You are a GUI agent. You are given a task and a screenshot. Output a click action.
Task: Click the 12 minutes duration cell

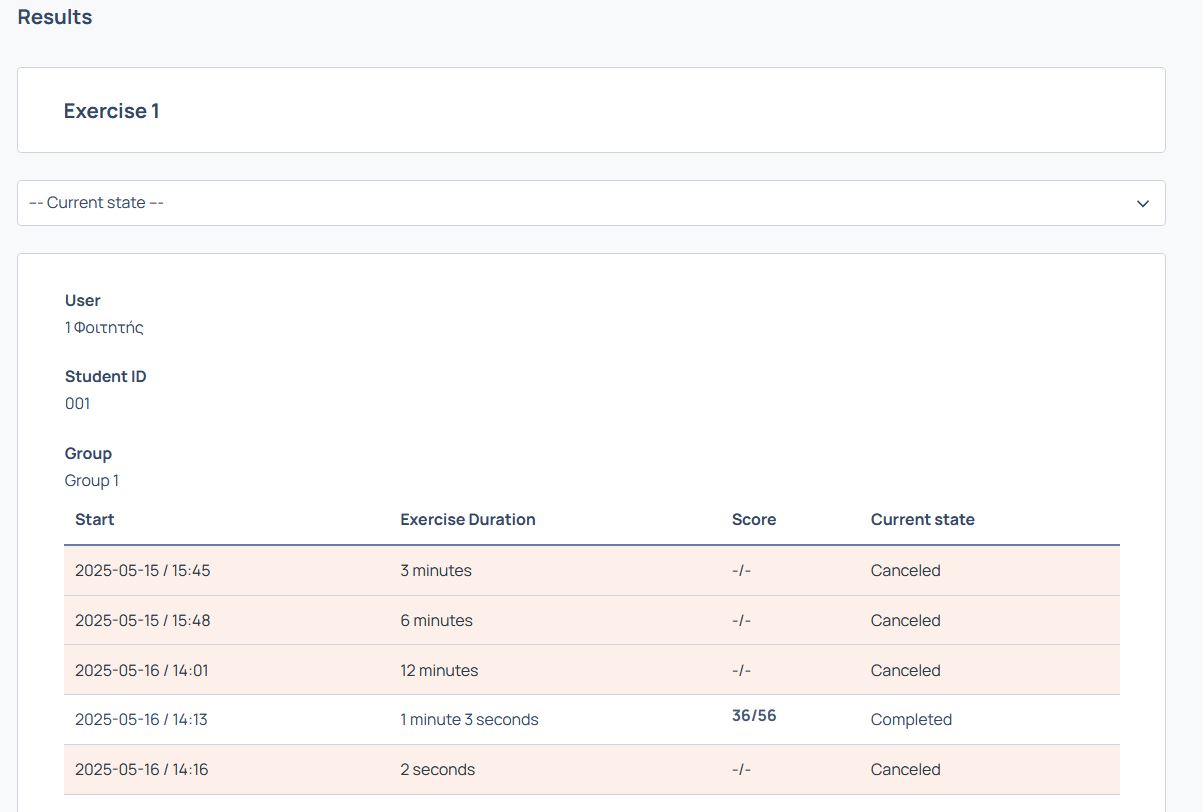[x=439, y=670]
